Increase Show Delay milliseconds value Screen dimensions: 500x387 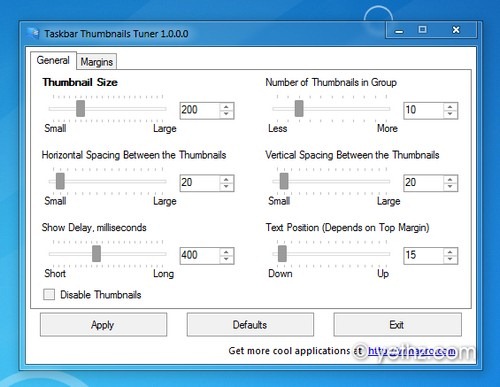(x=226, y=252)
